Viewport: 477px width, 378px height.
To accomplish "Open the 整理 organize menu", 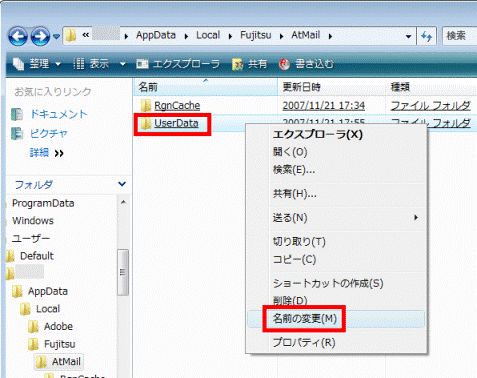I will pyautogui.click(x=37, y=64).
